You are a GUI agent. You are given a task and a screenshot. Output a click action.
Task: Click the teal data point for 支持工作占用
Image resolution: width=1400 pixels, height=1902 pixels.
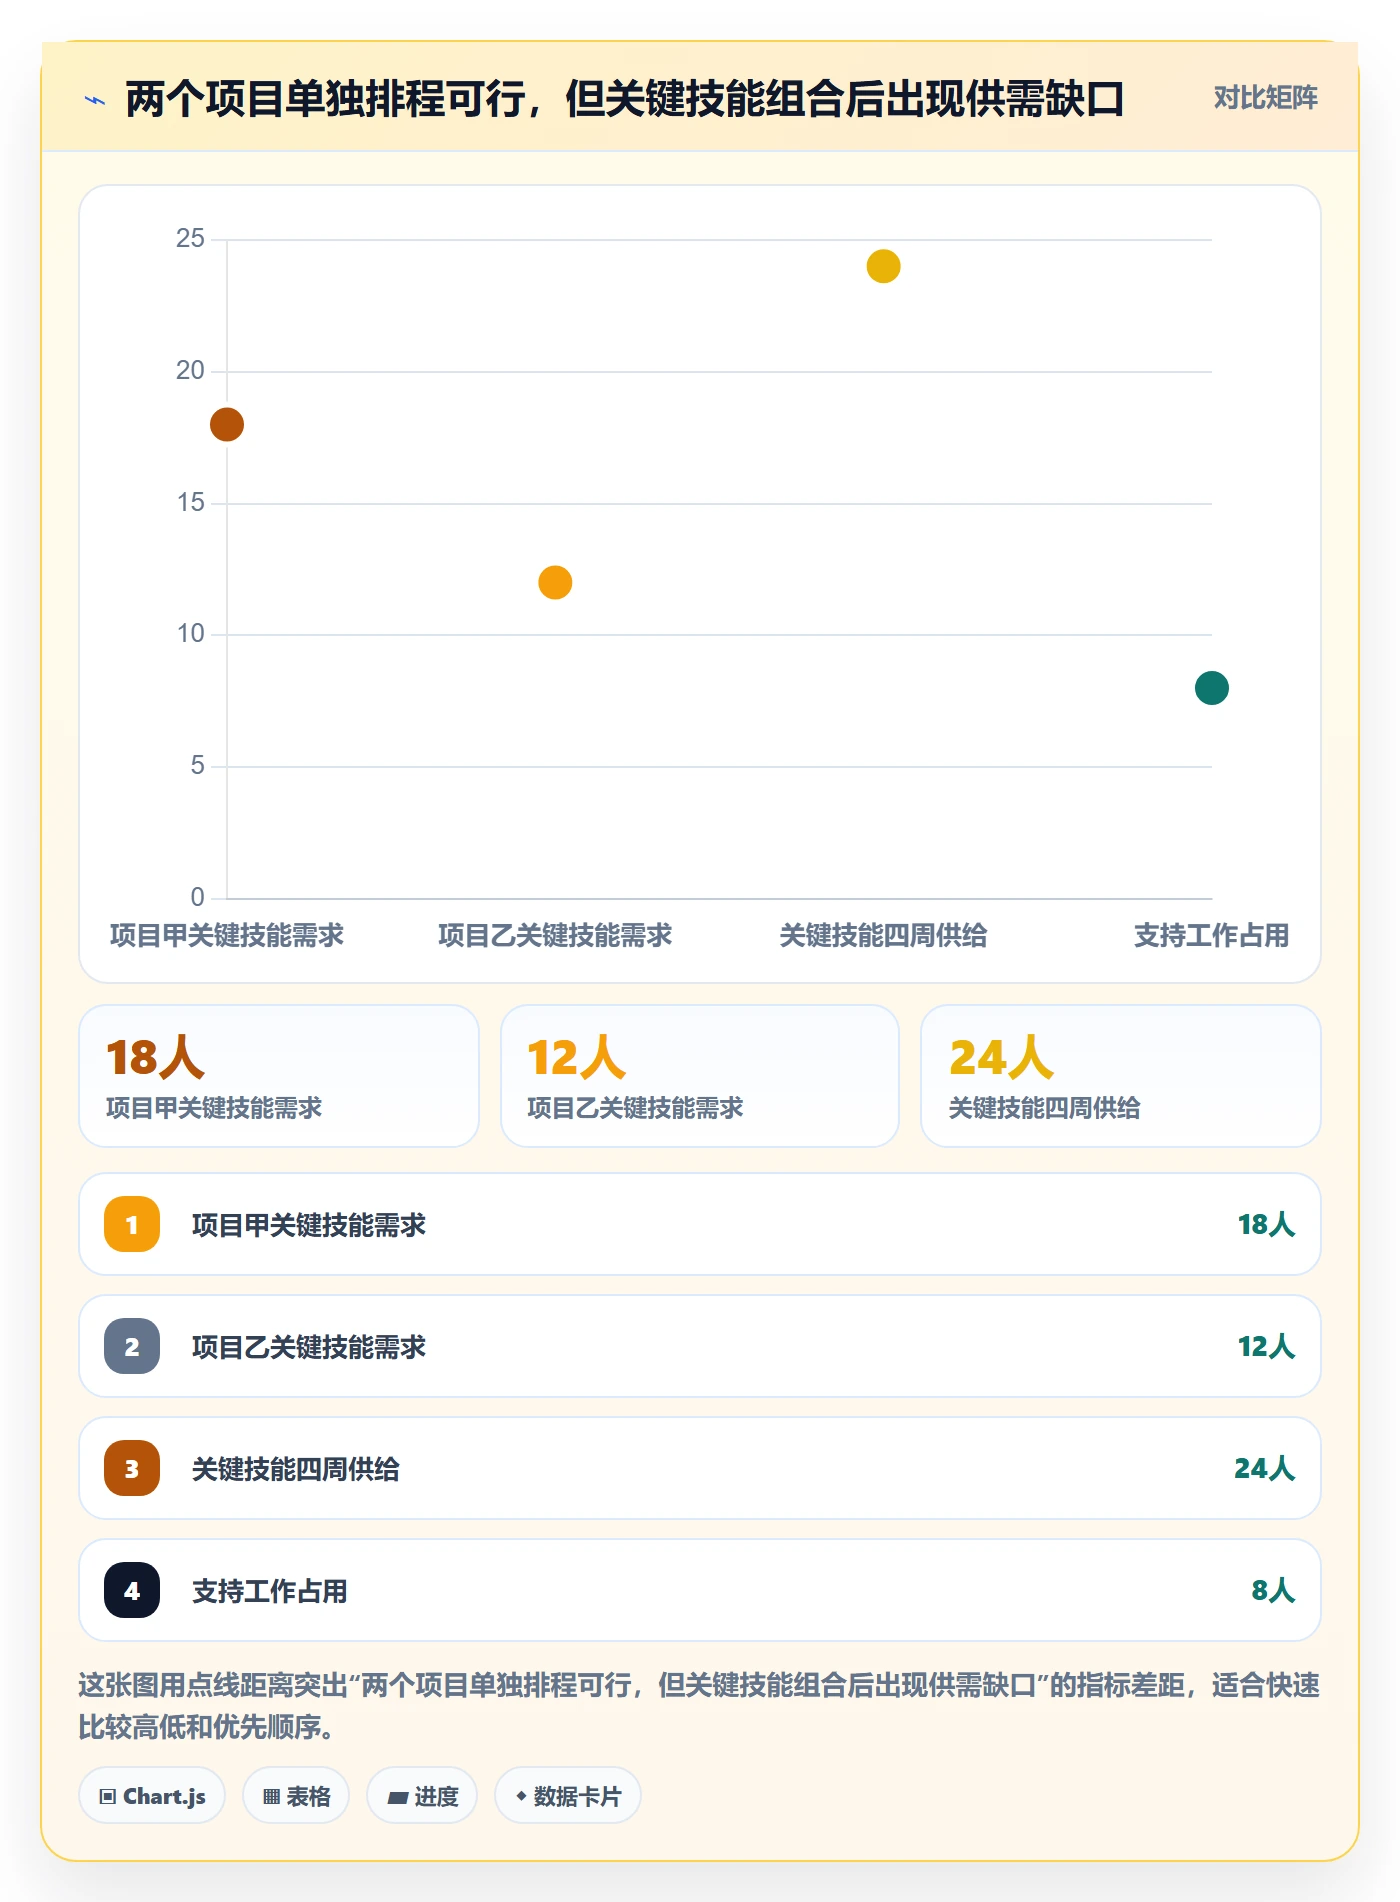pos(1212,688)
